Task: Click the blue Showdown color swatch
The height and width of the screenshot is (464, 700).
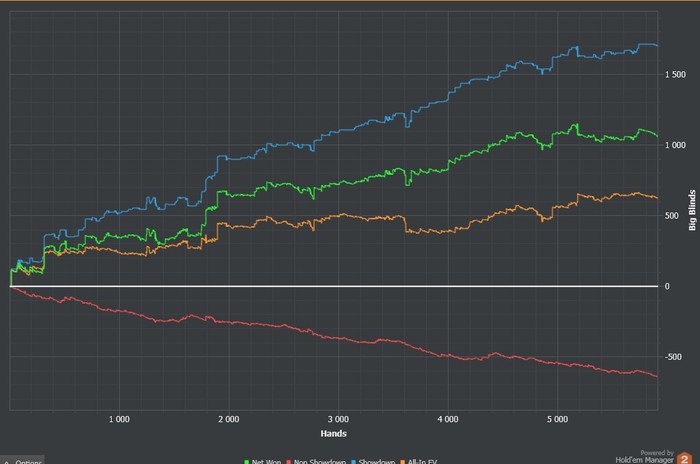Action: click(x=354, y=462)
